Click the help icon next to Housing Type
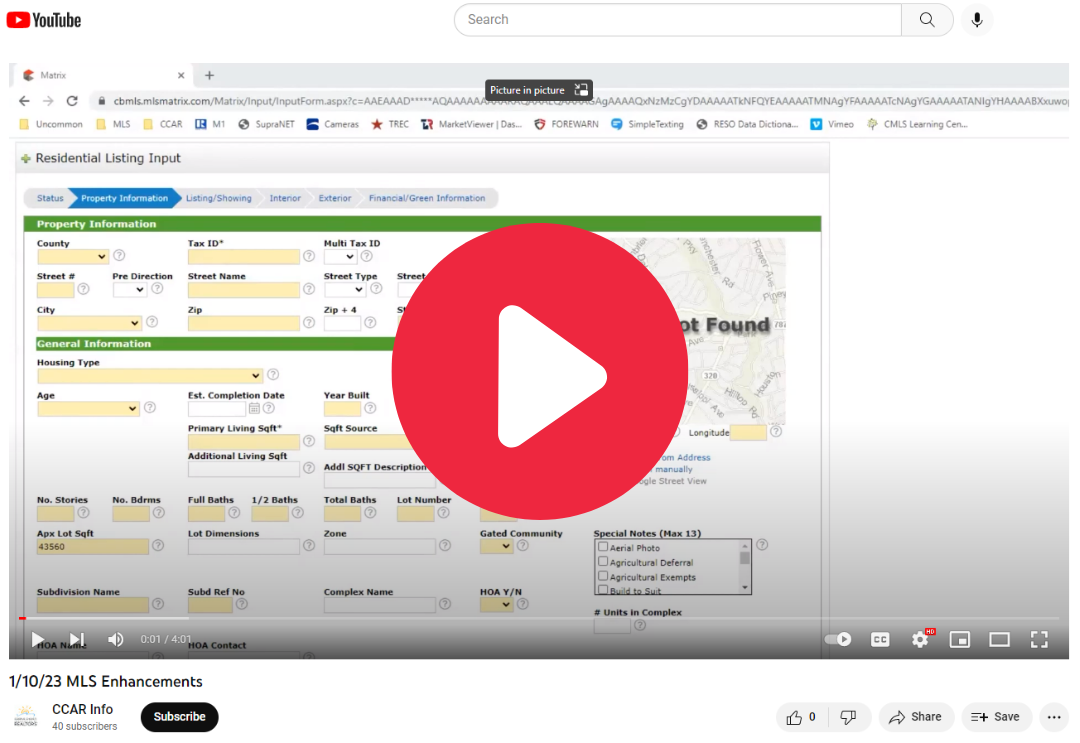Image resolution: width=1080 pixels, height=743 pixels. tap(273, 375)
